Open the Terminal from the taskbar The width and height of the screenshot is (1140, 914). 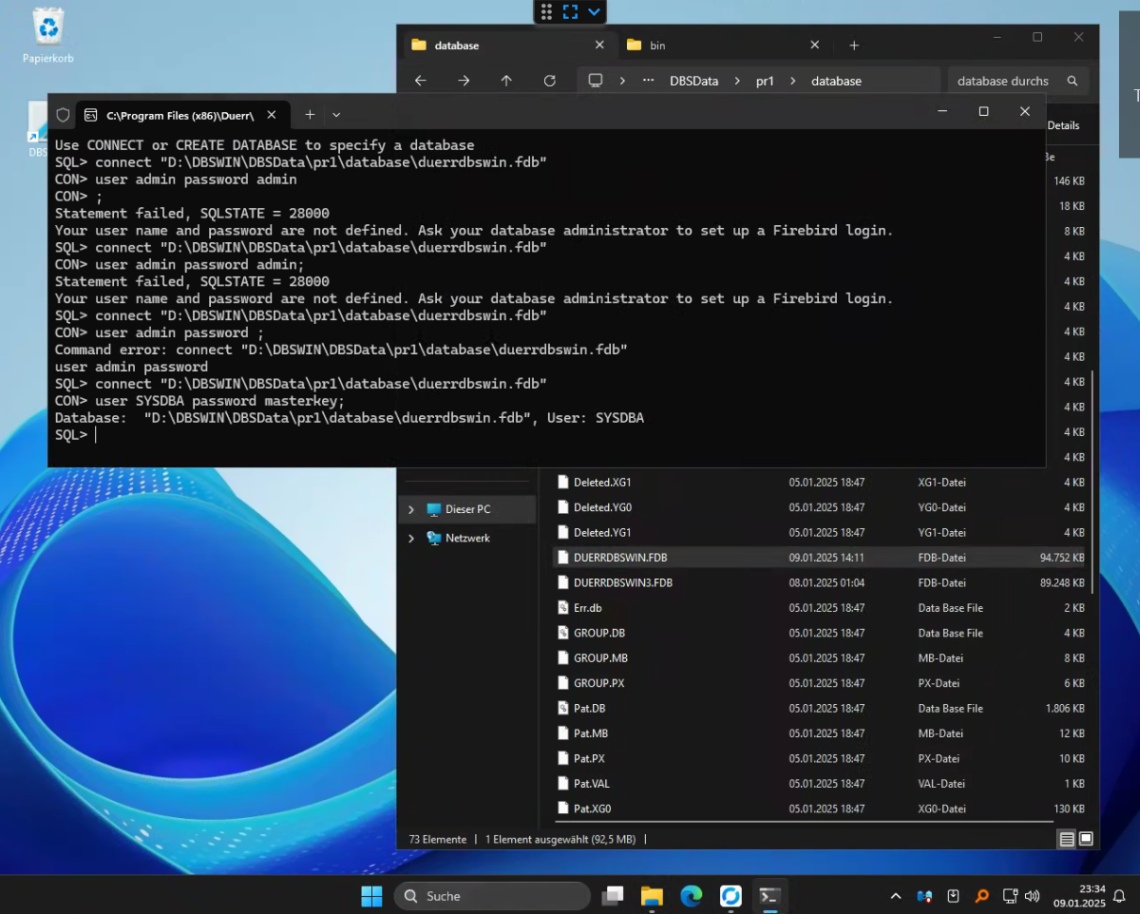coord(768,896)
